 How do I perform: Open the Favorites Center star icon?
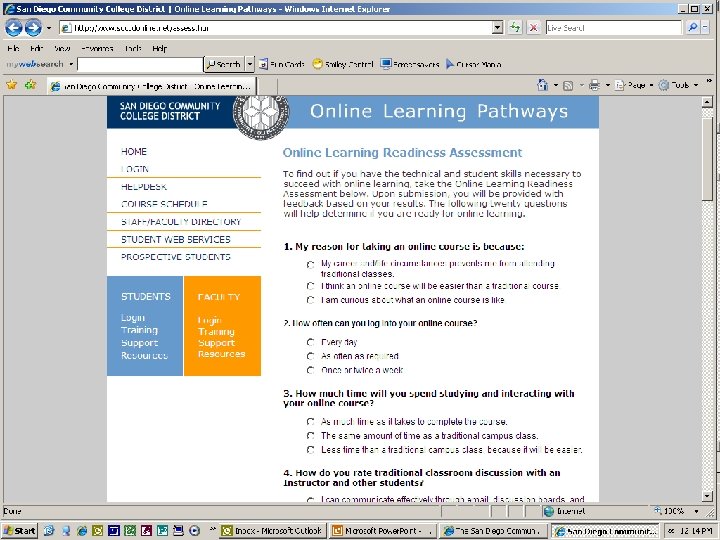(12, 85)
